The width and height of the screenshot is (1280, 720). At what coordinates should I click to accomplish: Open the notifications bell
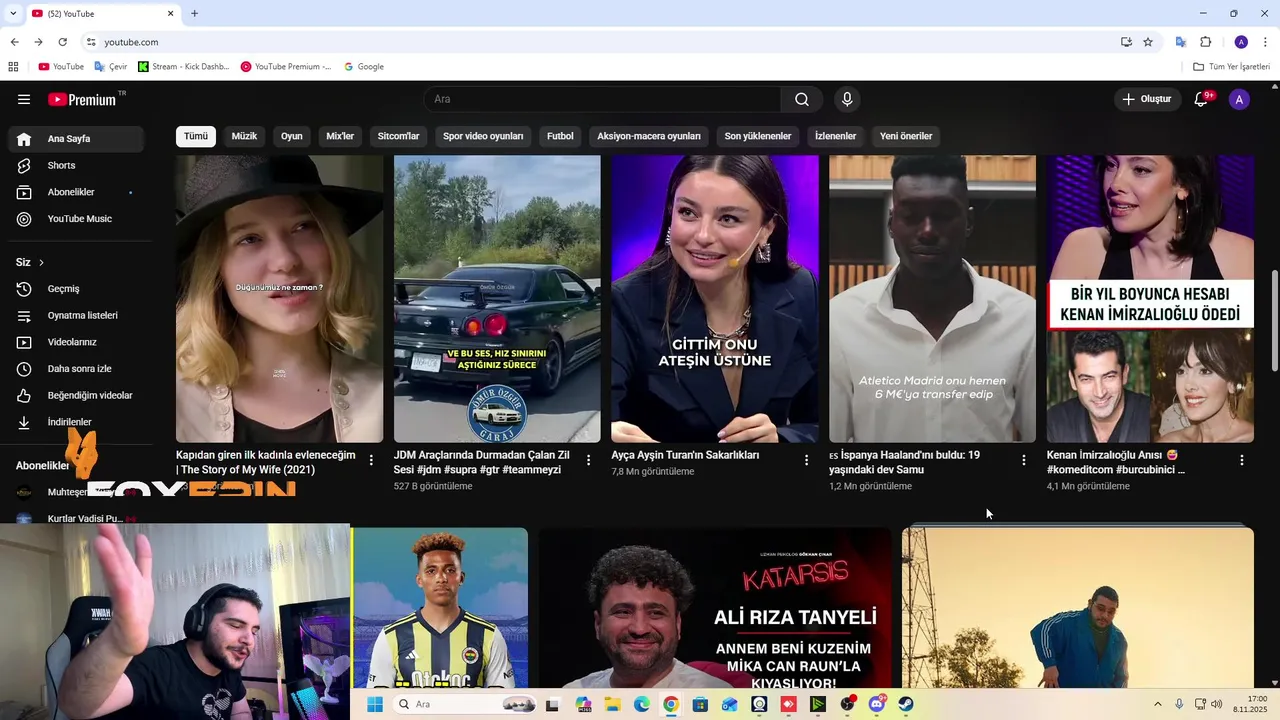(1202, 99)
